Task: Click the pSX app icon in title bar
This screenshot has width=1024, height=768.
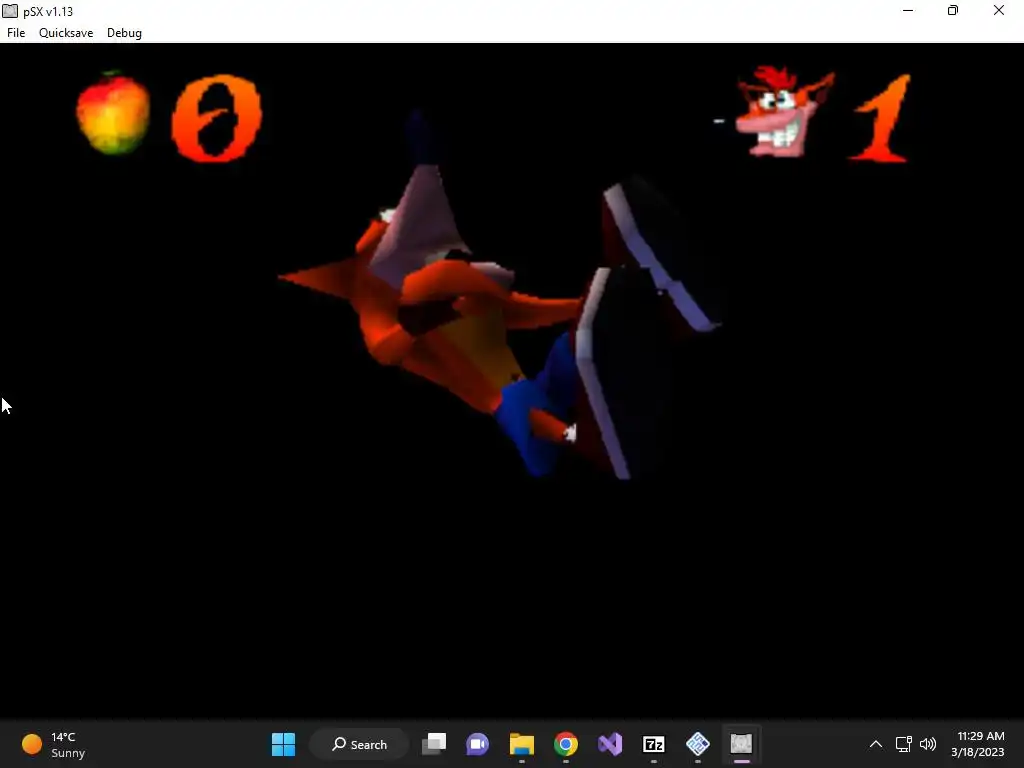Action: [10, 11]
